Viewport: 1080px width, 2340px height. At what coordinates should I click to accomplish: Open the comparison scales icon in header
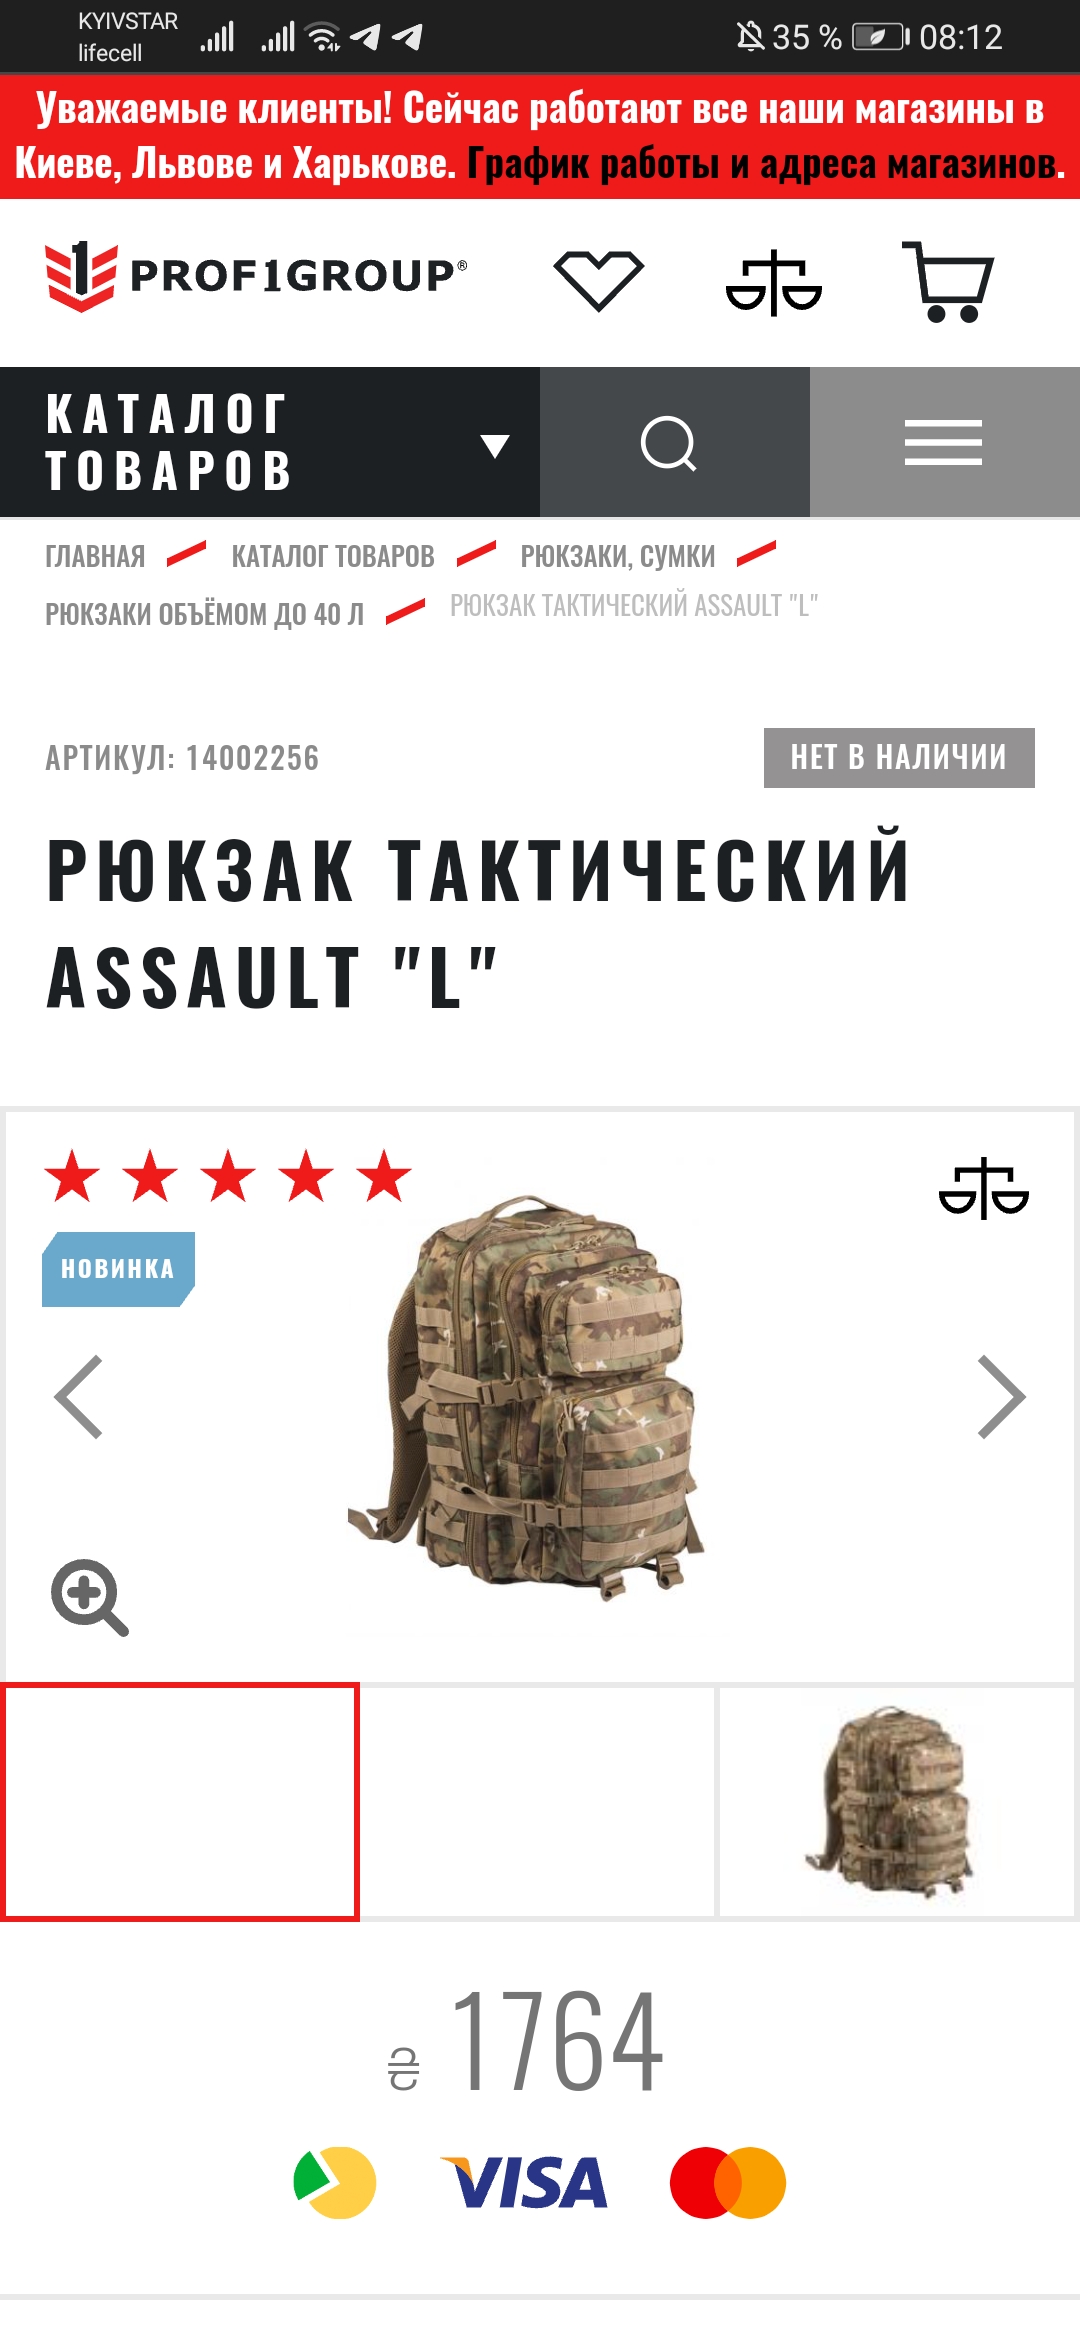[774, 283]
